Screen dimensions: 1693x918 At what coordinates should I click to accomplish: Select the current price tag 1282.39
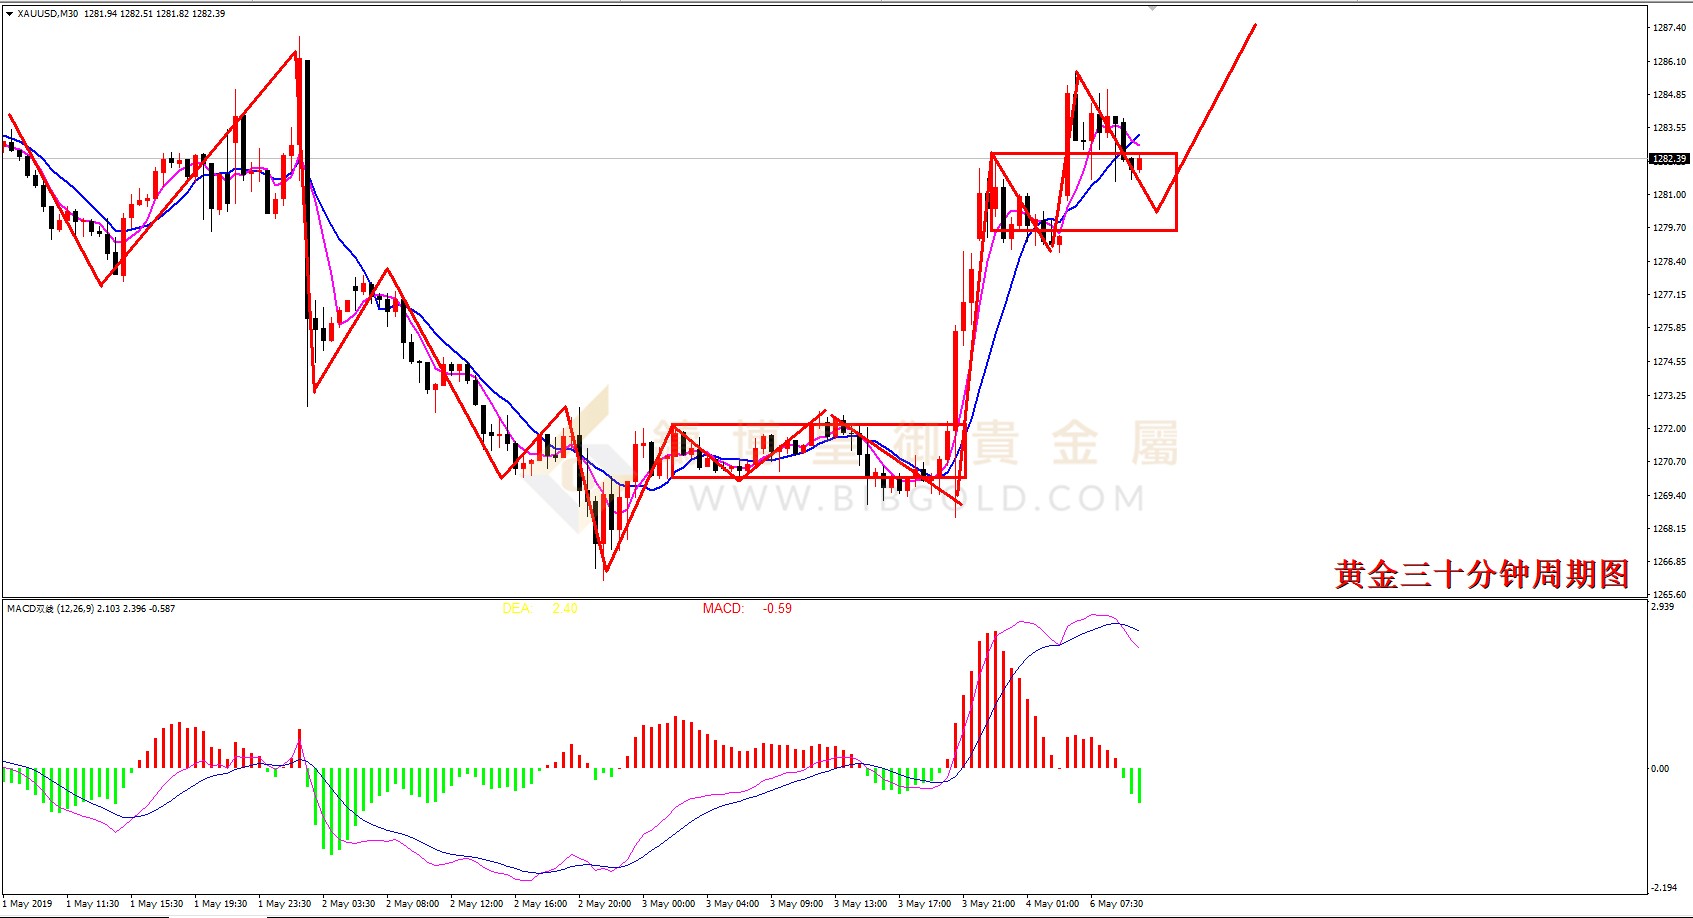[1669, 159]
